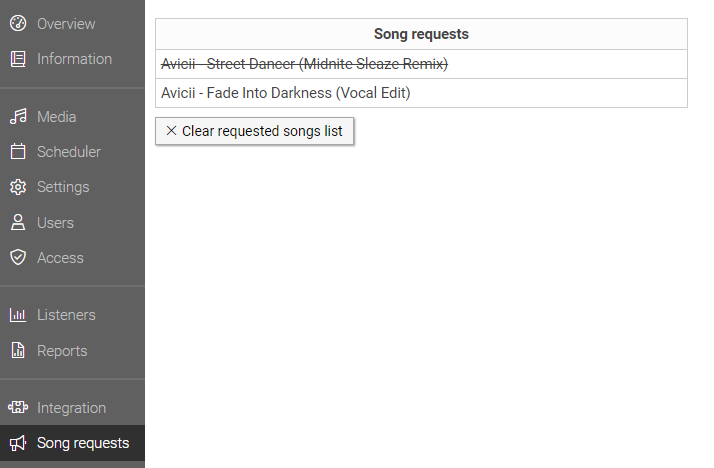Click the Song requests megaphone icon
The image size is (714, 468).
(18, 443)
